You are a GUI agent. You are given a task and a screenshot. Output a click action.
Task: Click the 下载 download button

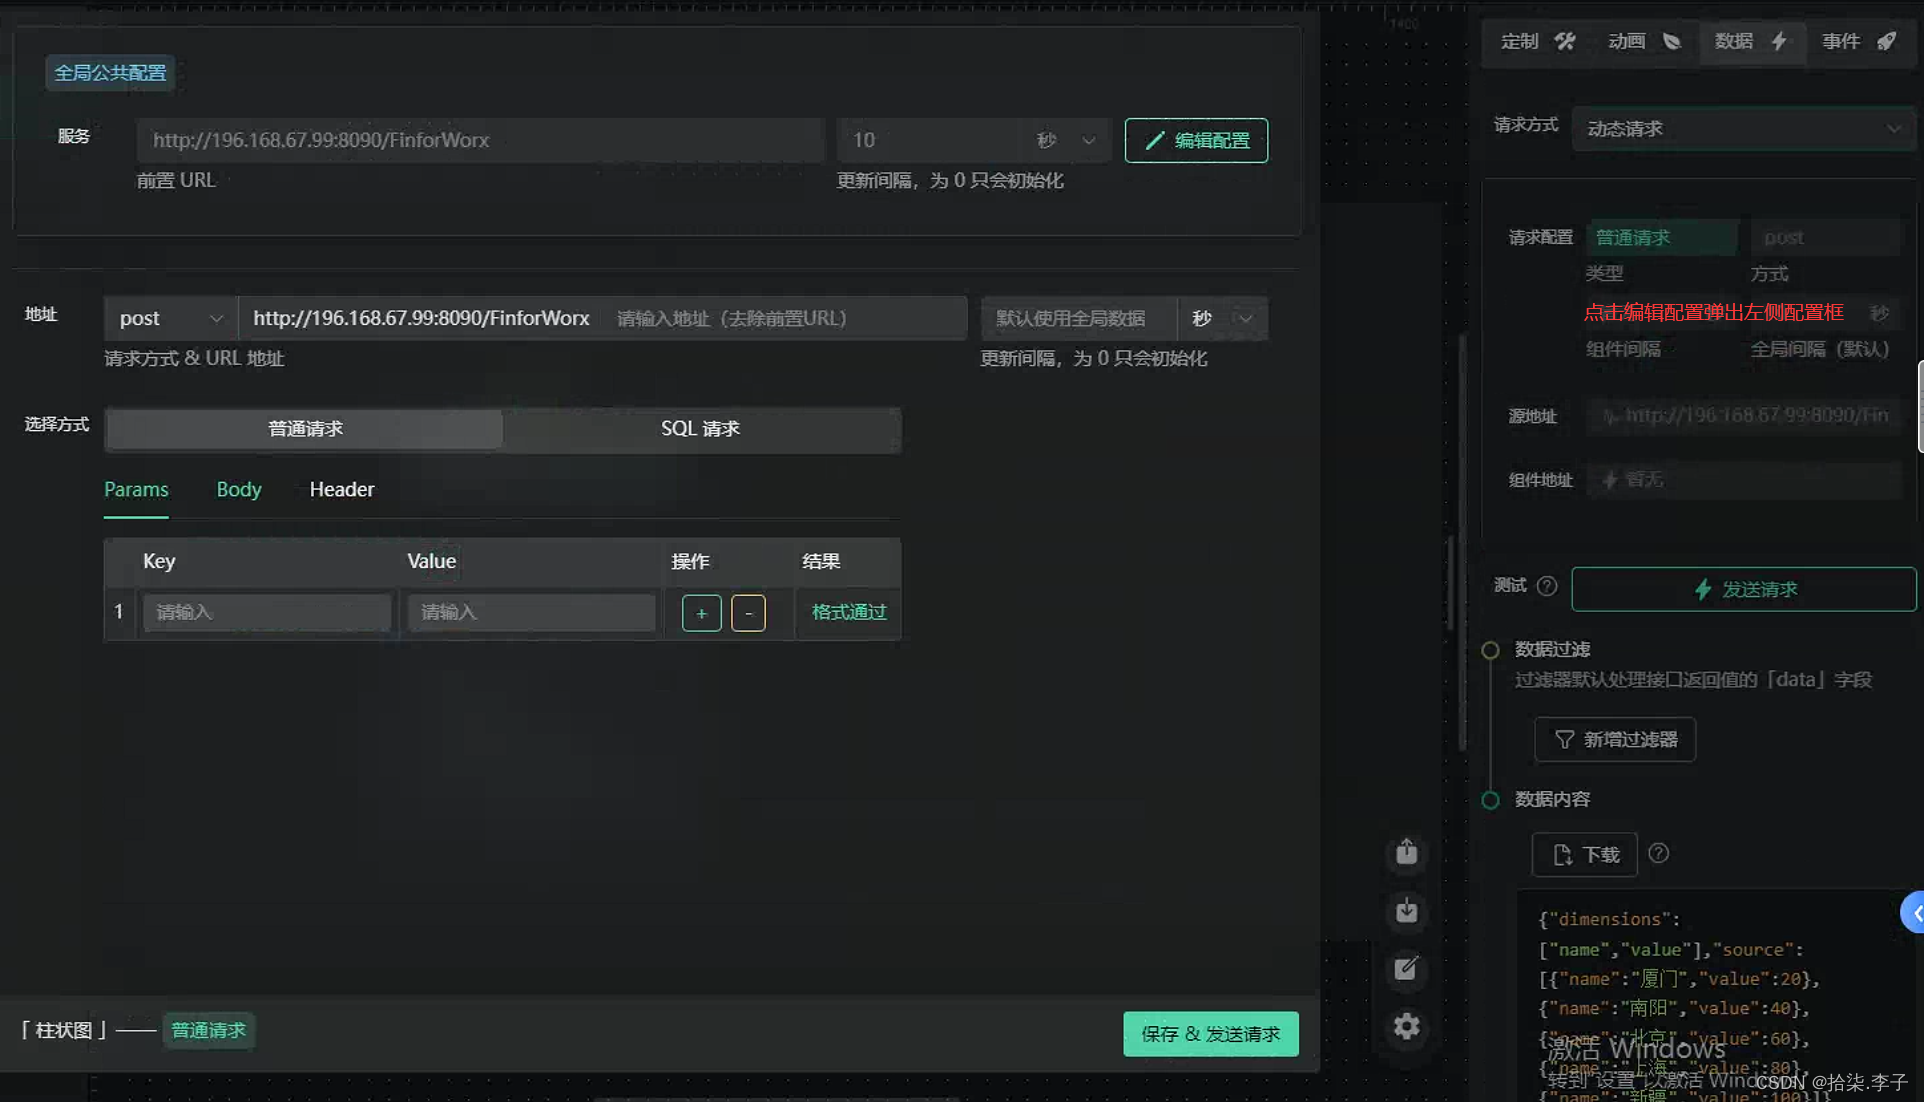pyautogui.click(x=1584, y=854)
